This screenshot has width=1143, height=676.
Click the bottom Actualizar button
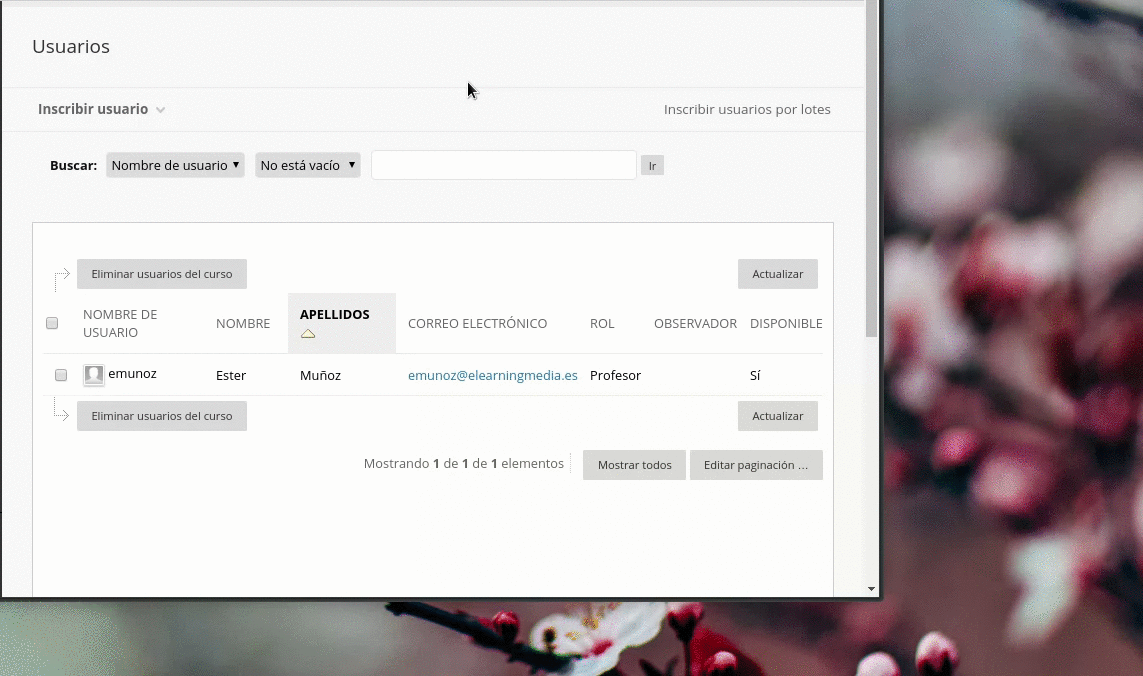tap(777, 416)
